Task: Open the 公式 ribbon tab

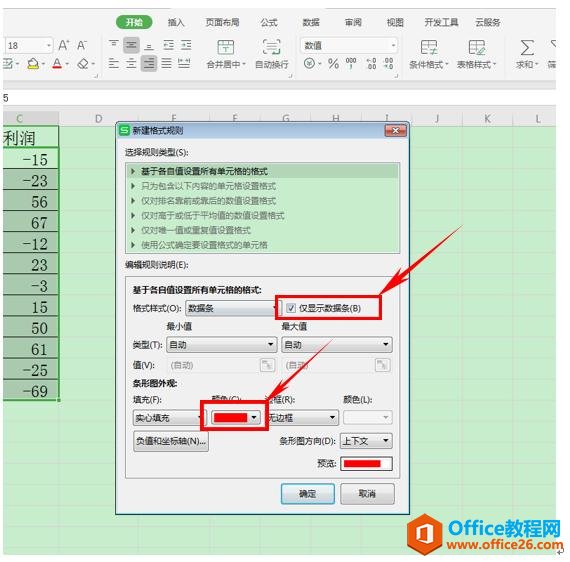Action: pyautogui.click(x=269, y=23)
